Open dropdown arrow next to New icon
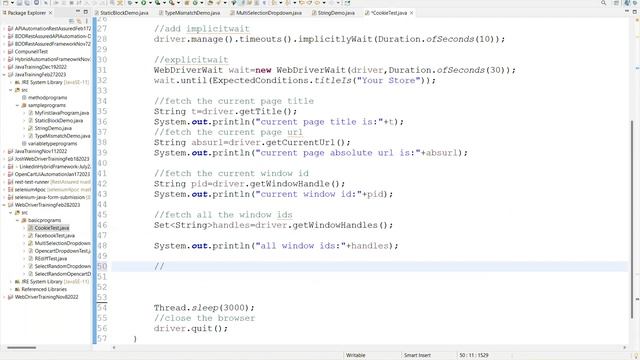Image resolution: width=640 pixels, height=360 pixels. 13,3
